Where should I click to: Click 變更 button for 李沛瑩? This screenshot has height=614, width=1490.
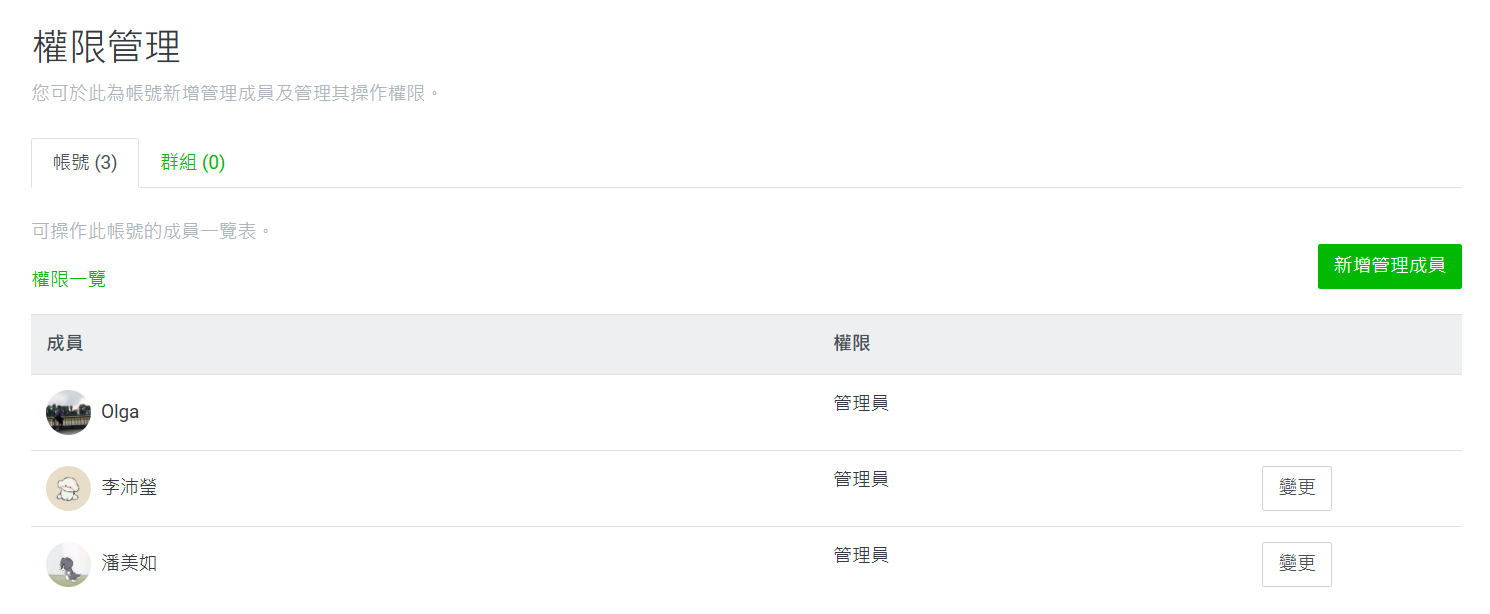[1296, 488]
